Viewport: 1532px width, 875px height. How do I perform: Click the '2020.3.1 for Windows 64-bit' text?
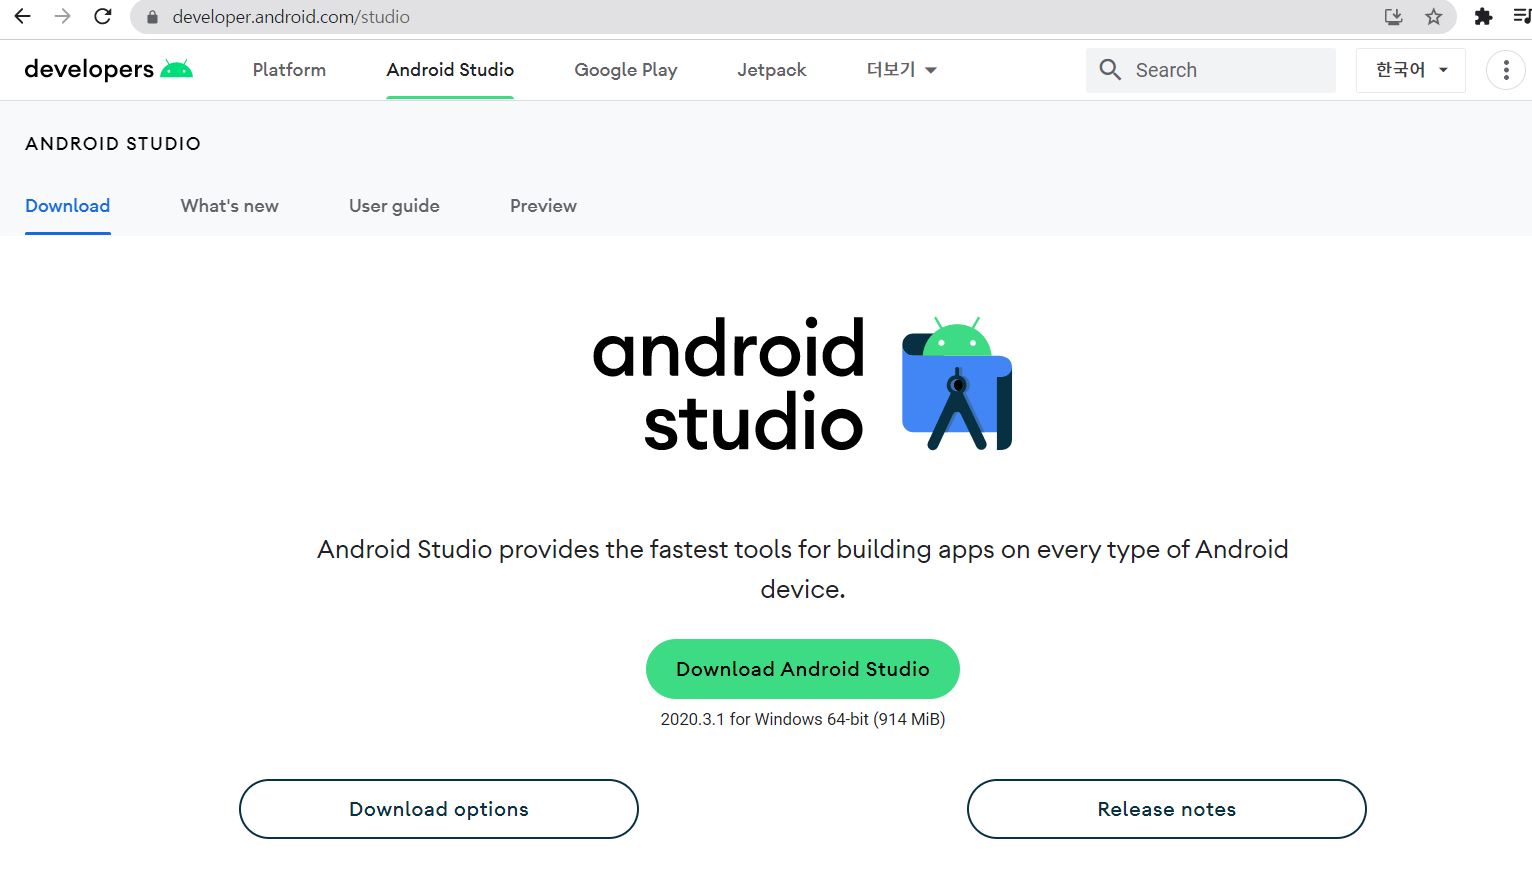pyautogui.click(x=803, y=719)
